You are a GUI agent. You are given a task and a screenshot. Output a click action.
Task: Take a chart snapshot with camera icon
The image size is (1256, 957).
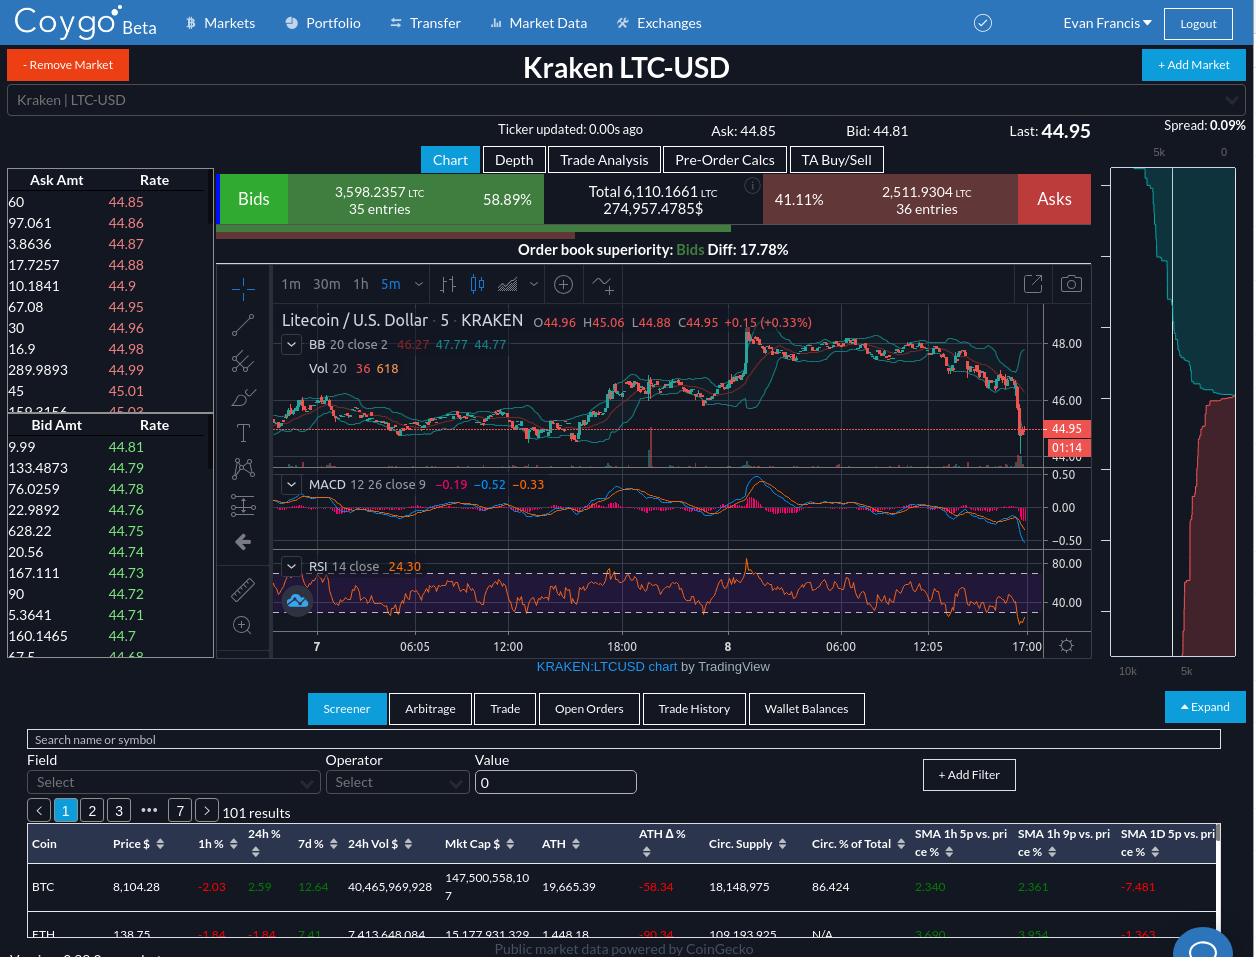[1071, 284]
